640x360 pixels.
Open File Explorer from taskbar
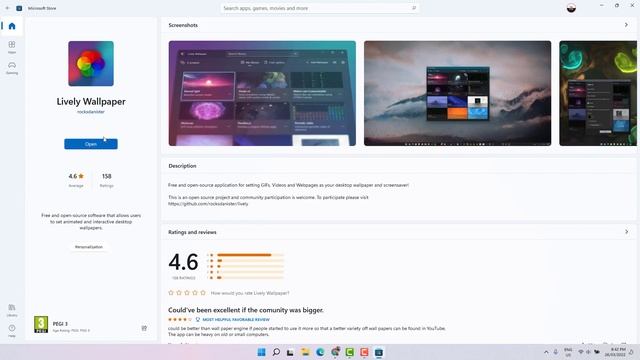coord(305,352)
